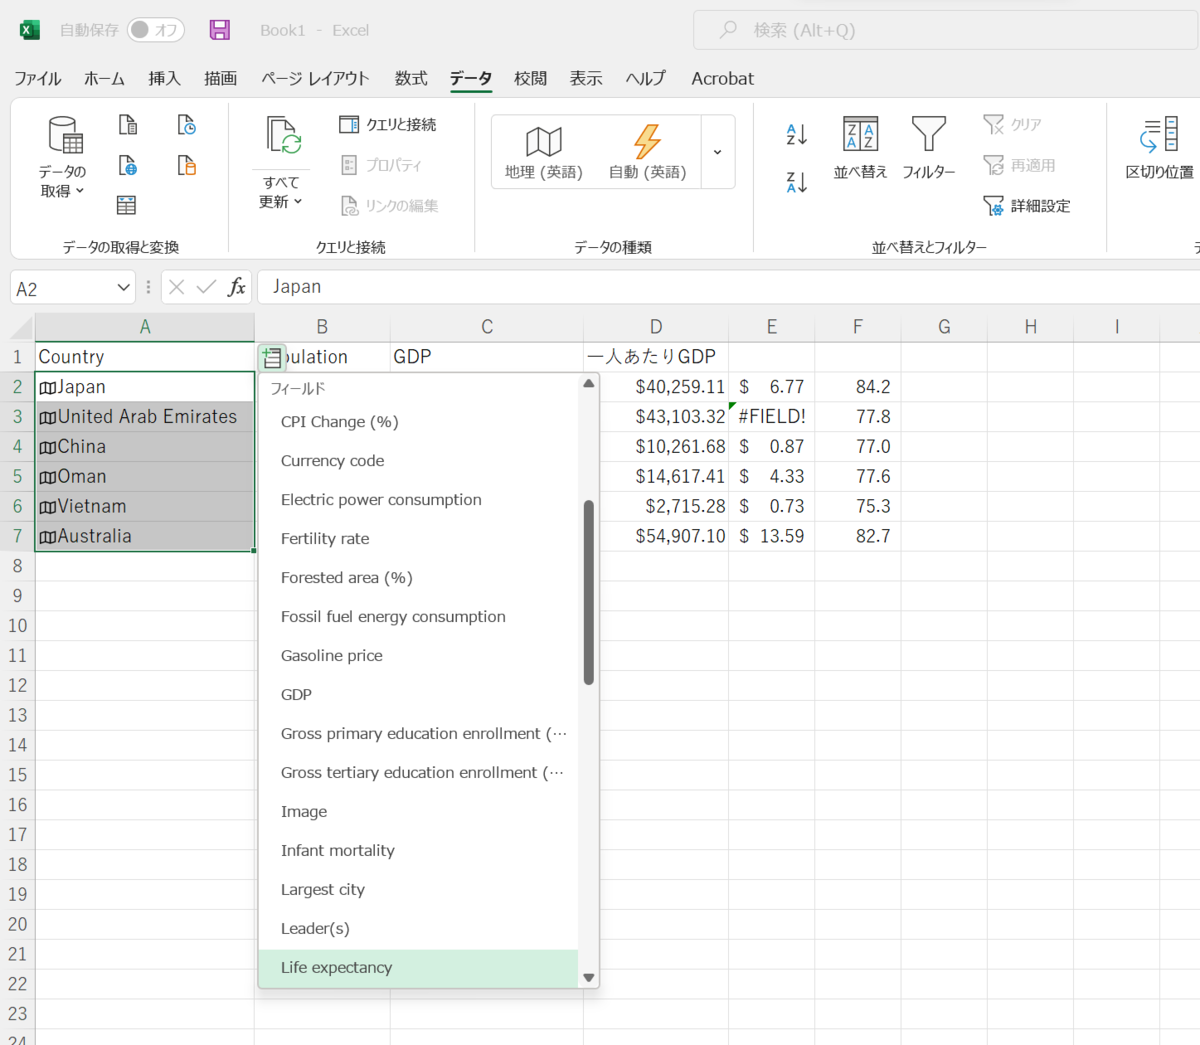Click the purple Save icon
Screen dimensions: 1200x1045
220,30
